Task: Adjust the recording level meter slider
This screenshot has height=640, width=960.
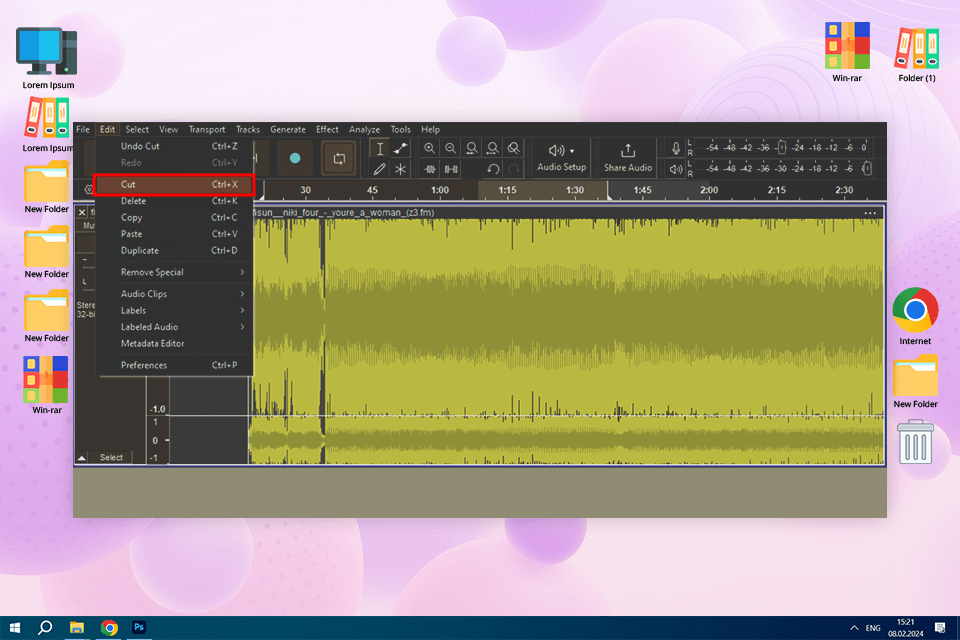Action: pyautogui.click(x=782, y=148)
